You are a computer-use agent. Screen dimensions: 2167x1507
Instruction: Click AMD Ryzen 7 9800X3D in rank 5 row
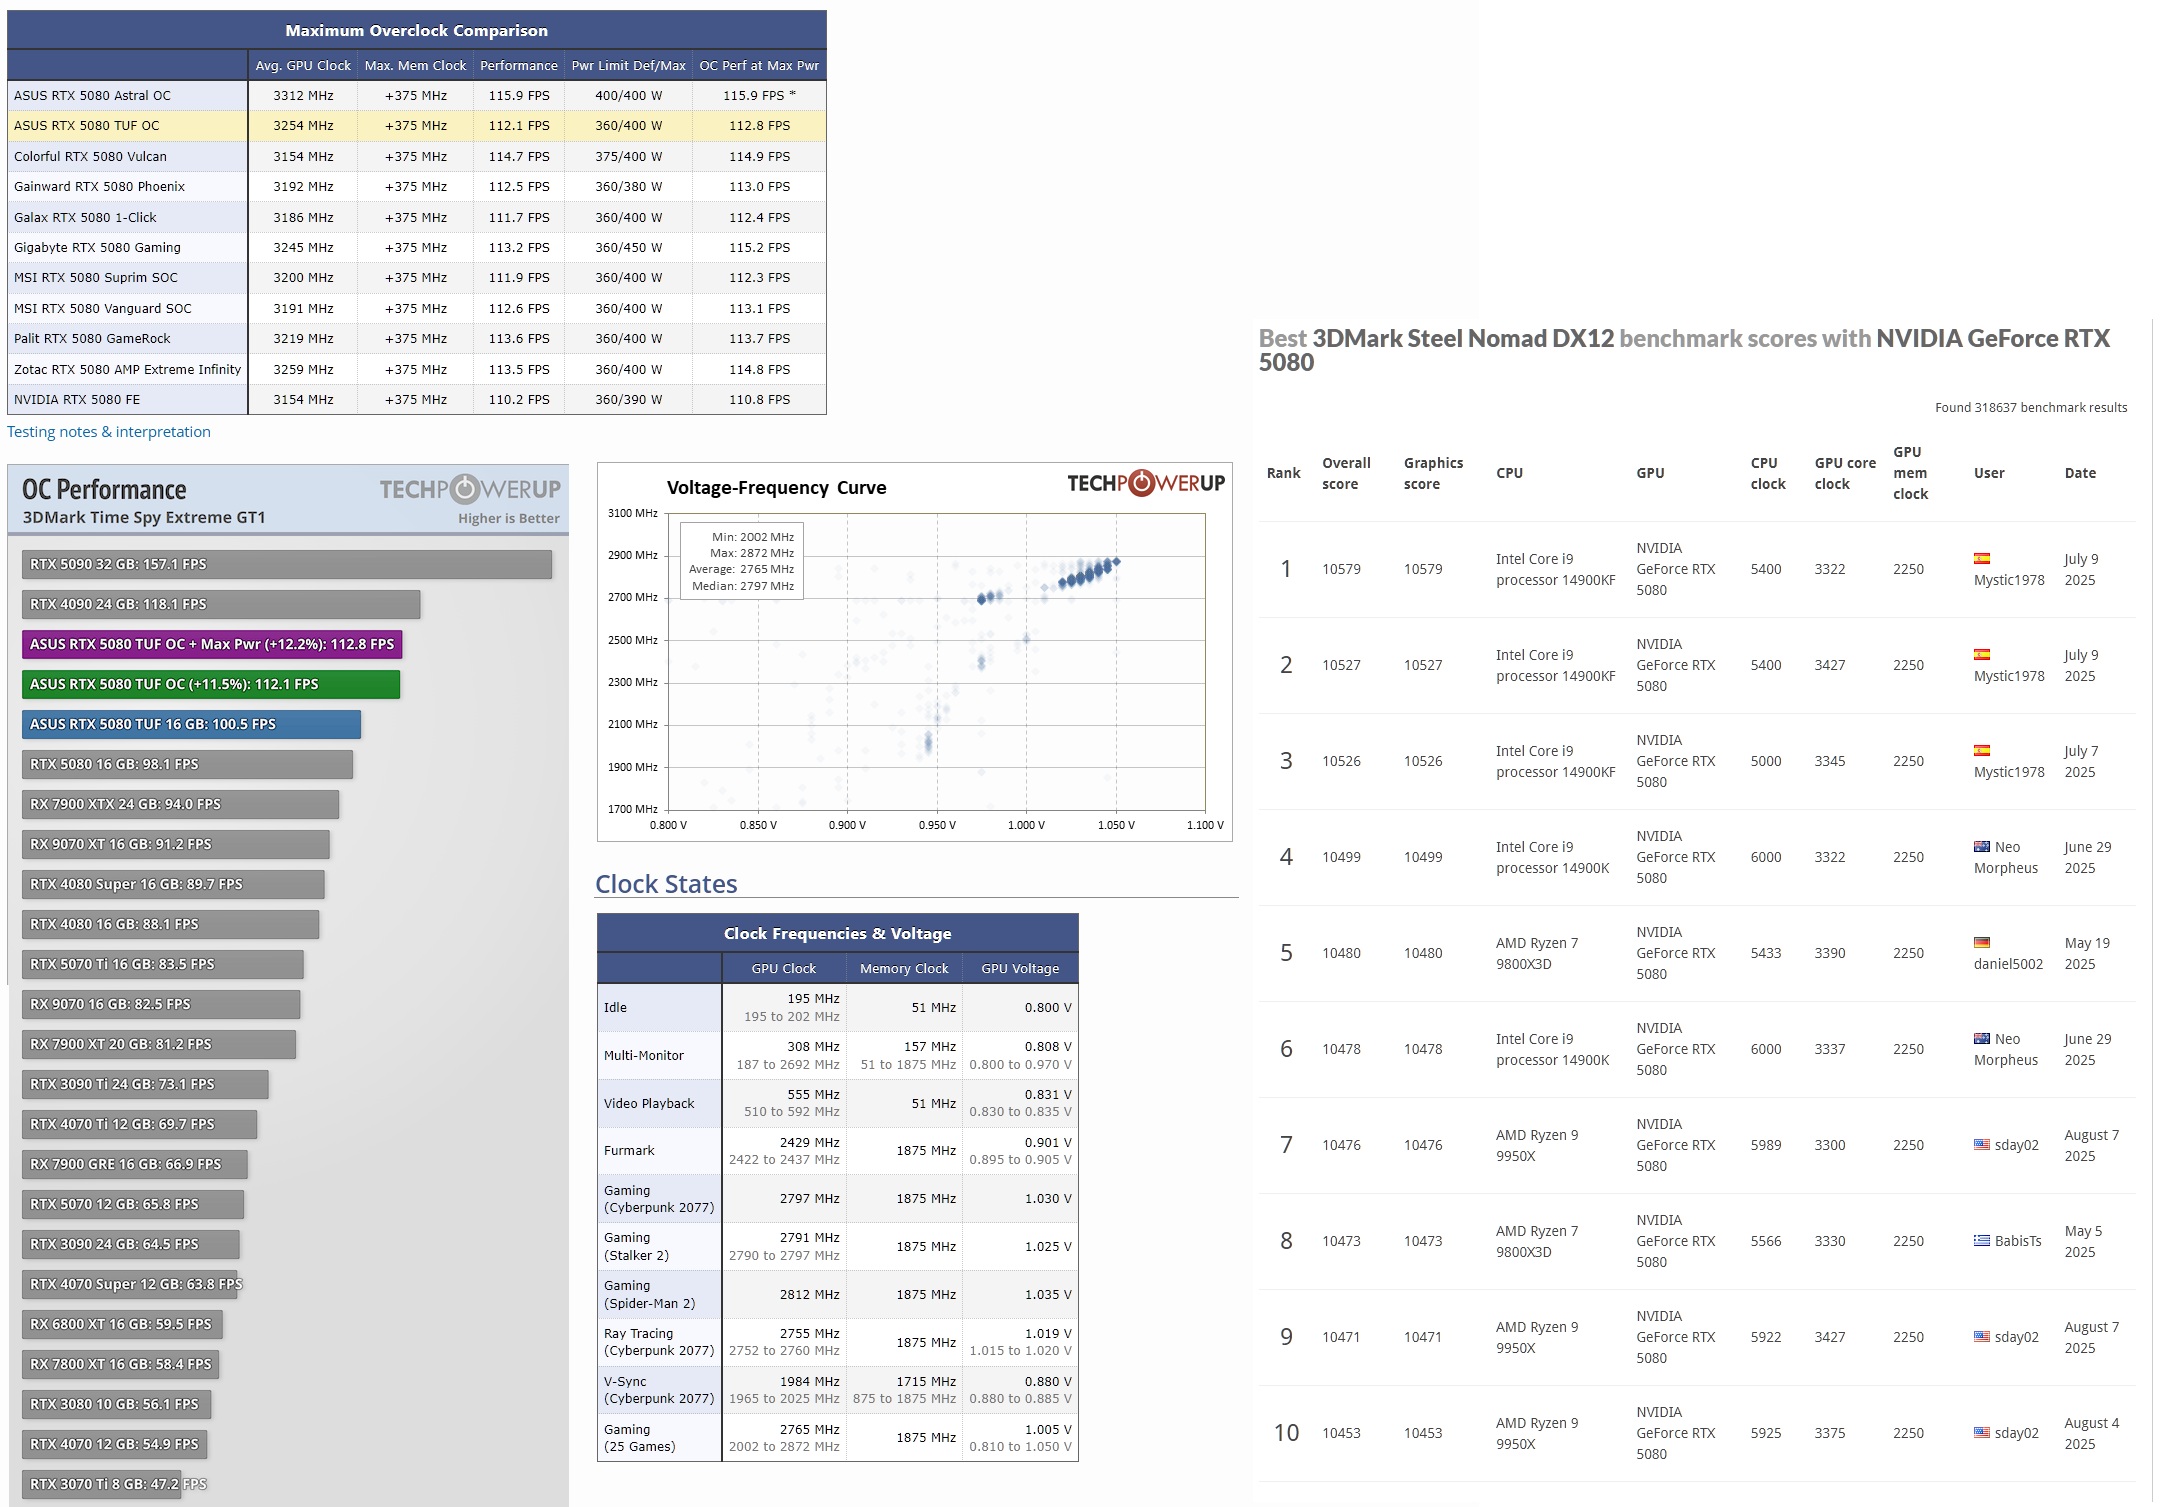[x=1537, y=953]
